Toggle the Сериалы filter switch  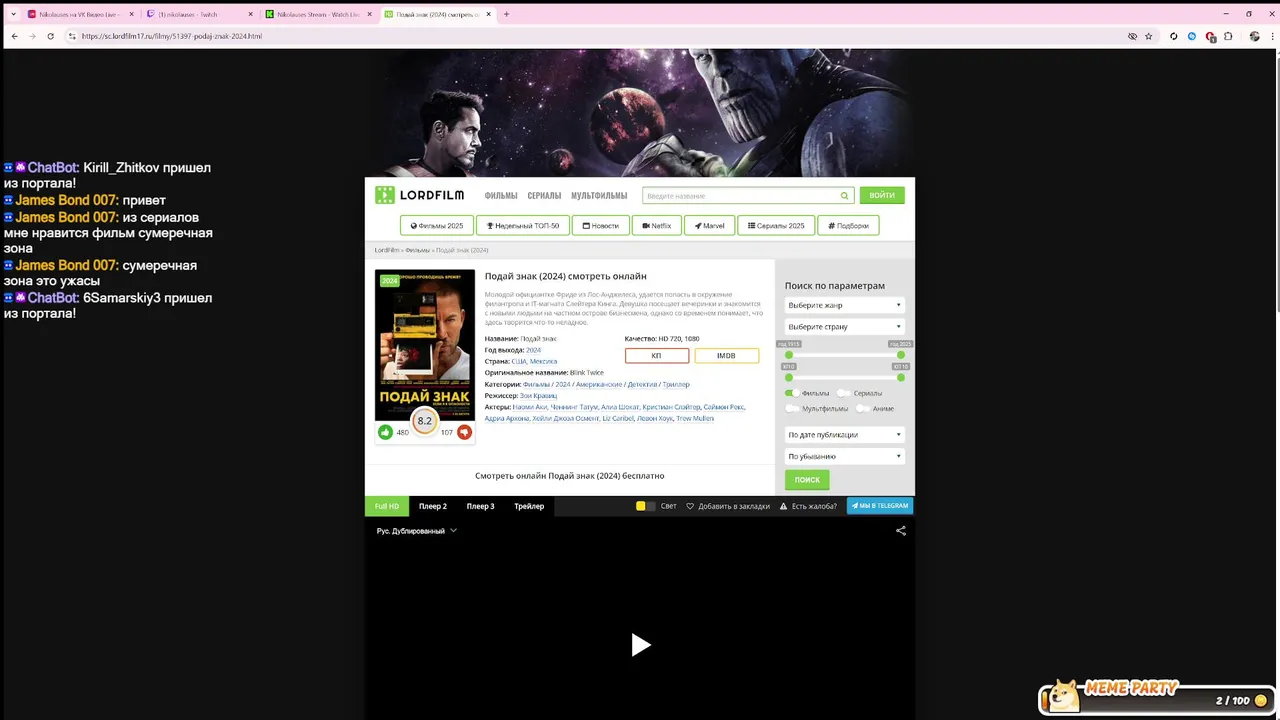point(844,393)
